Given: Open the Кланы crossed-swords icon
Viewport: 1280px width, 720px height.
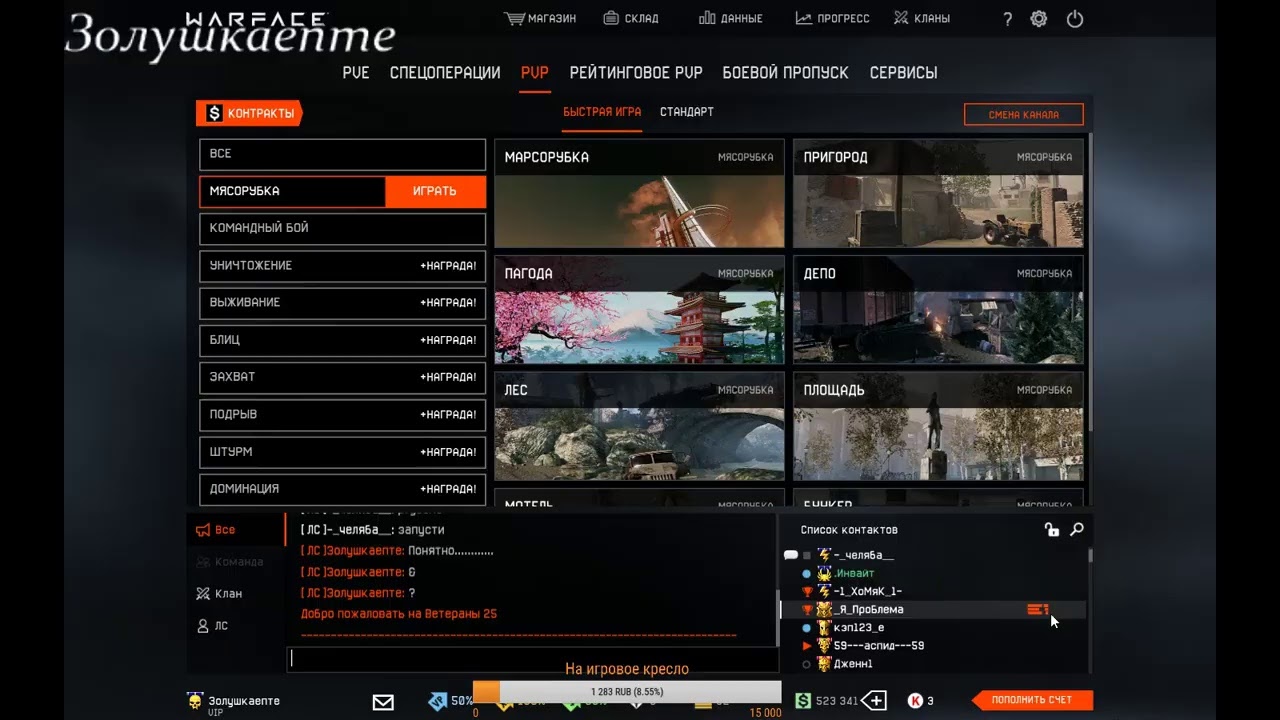Looking at the screenshot, I should click(x=901, y=18).
